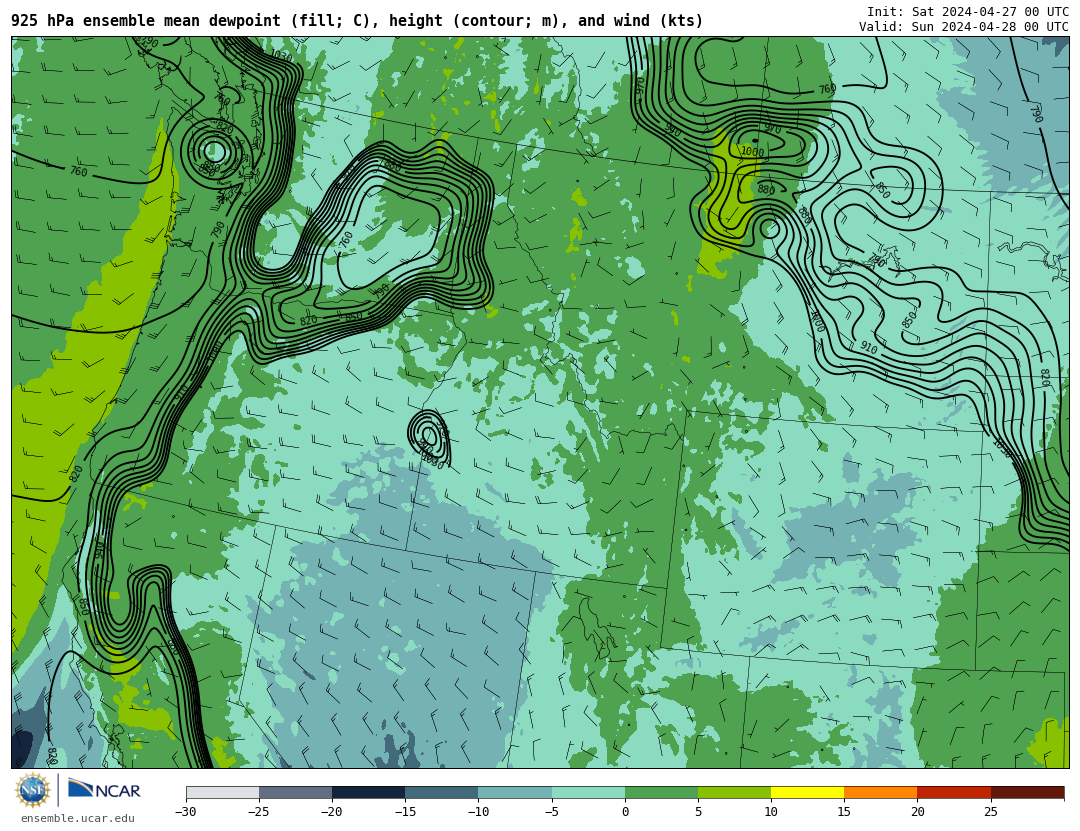Screen dimensions: 1080x831
Task: Open the ensemble.ucar.edu link text
Action: [78, 819]
